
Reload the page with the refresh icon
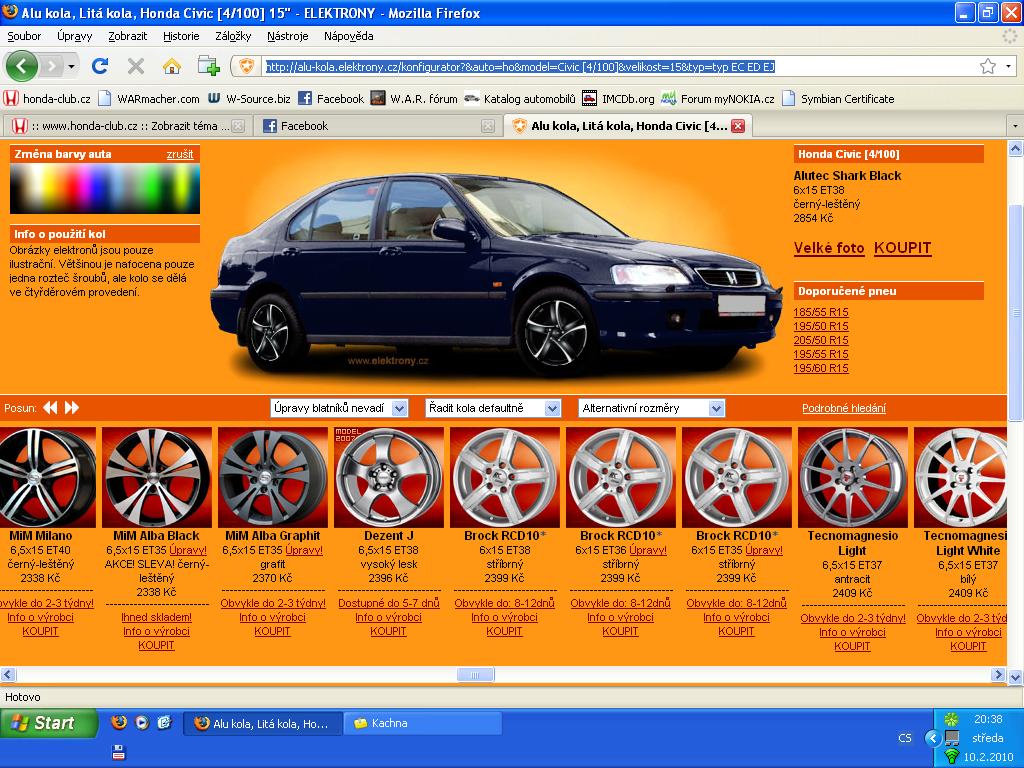[x=99, y=66]
